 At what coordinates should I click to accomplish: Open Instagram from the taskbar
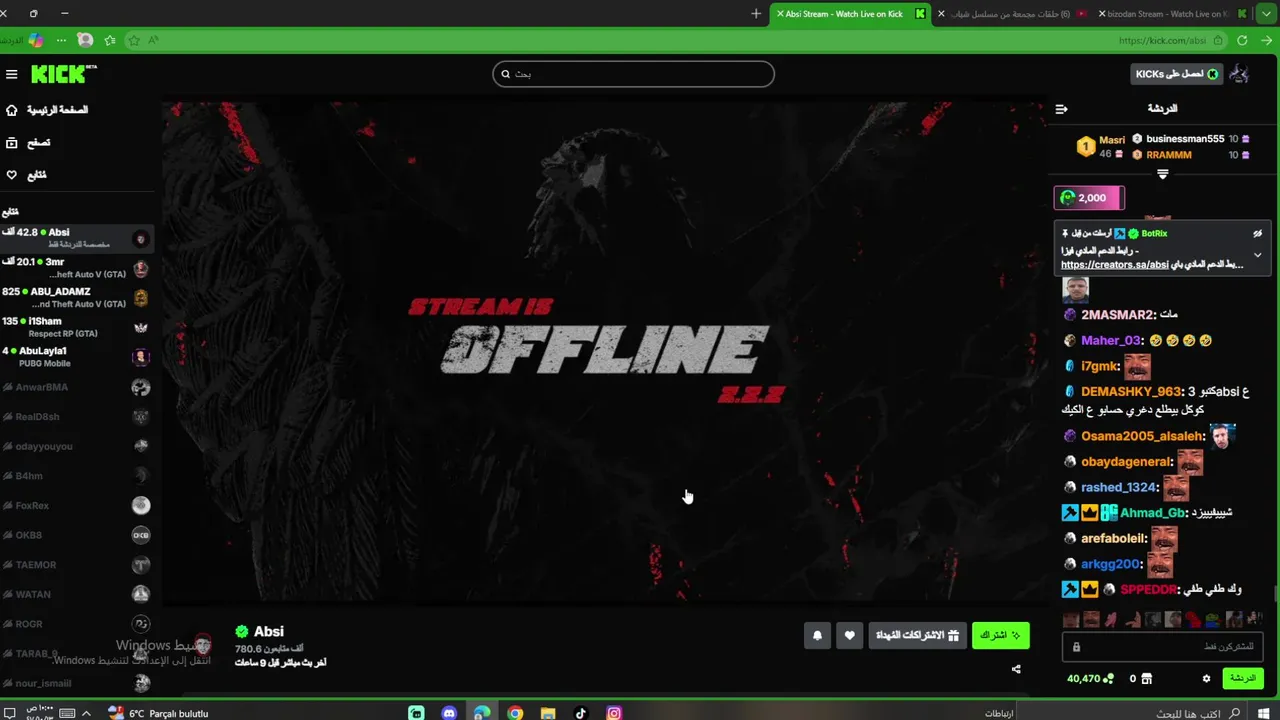coord(614,713)
